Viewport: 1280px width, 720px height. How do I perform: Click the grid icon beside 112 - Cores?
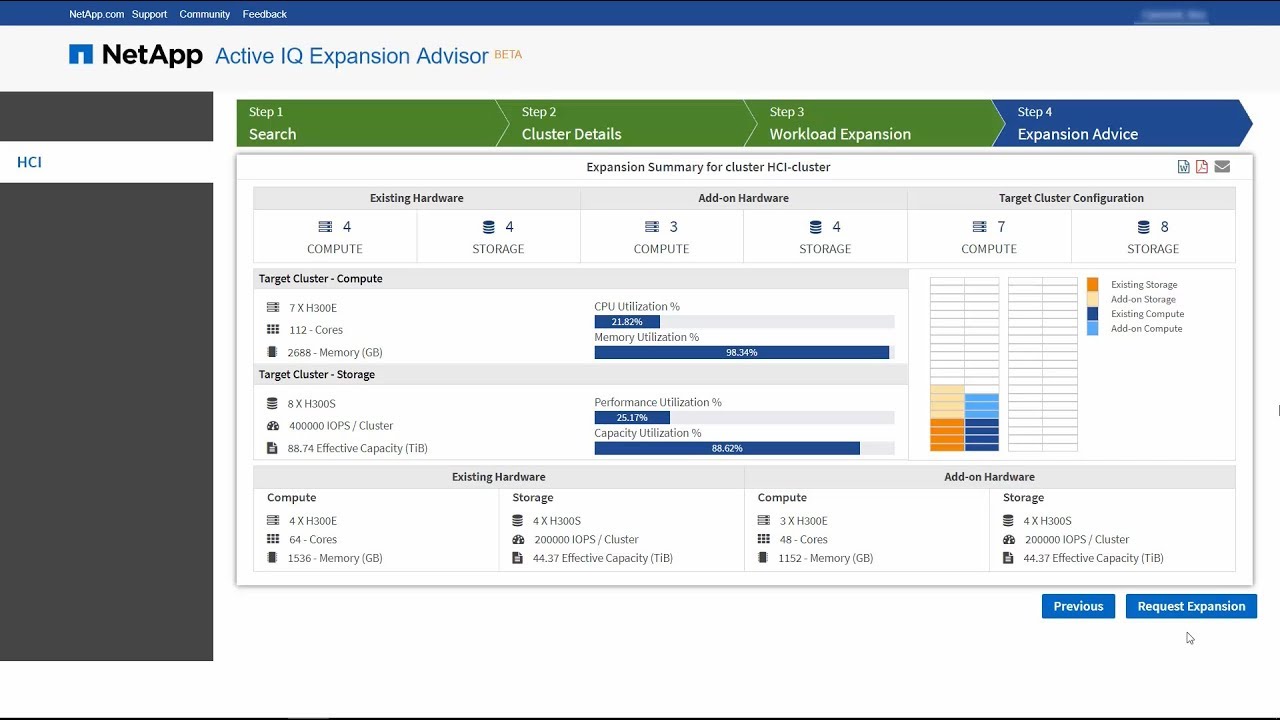(273, 329)
